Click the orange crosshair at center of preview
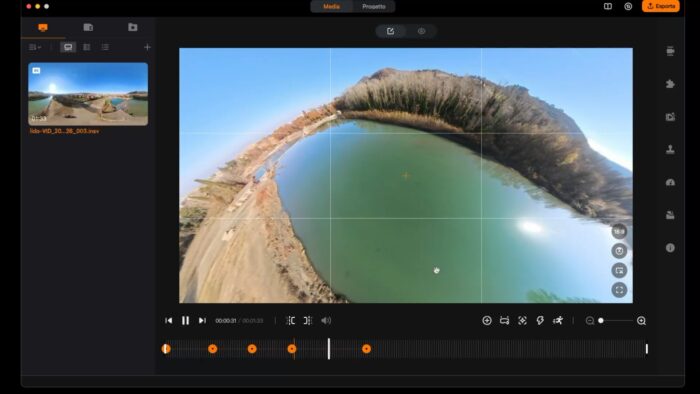700x394 pixels. tap(406, 175)
